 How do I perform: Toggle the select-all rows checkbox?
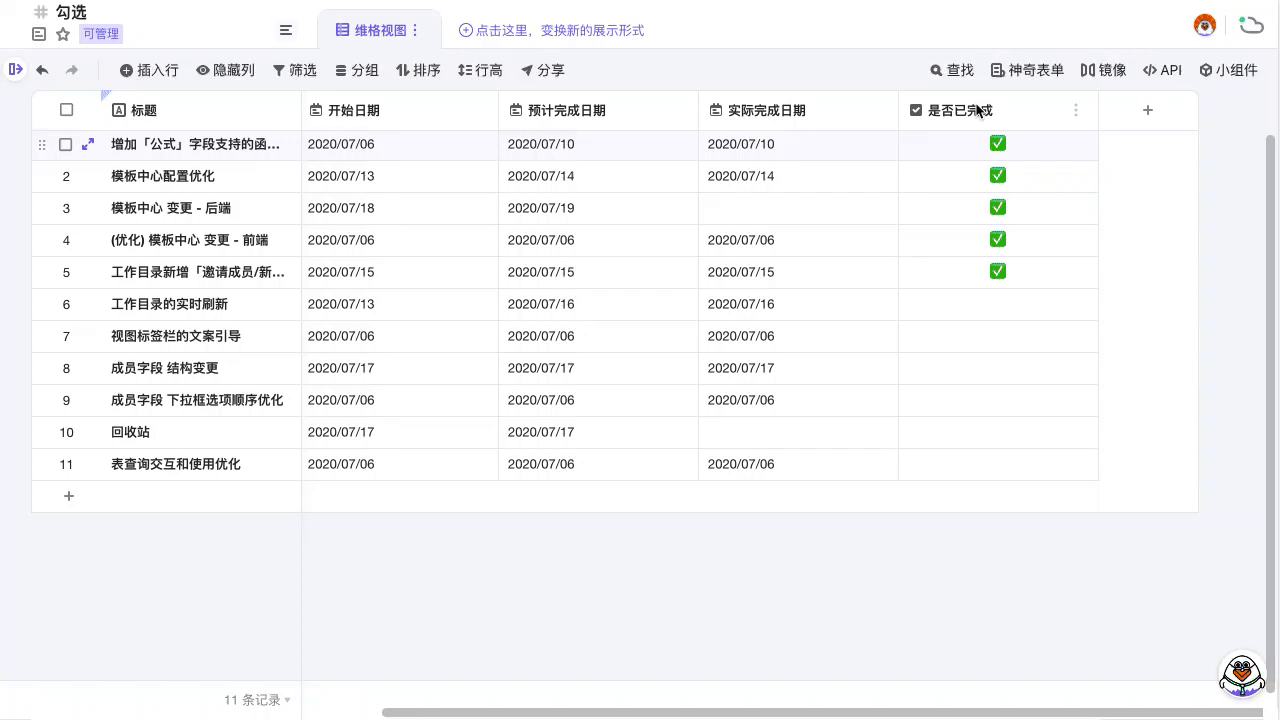point(66,110)
